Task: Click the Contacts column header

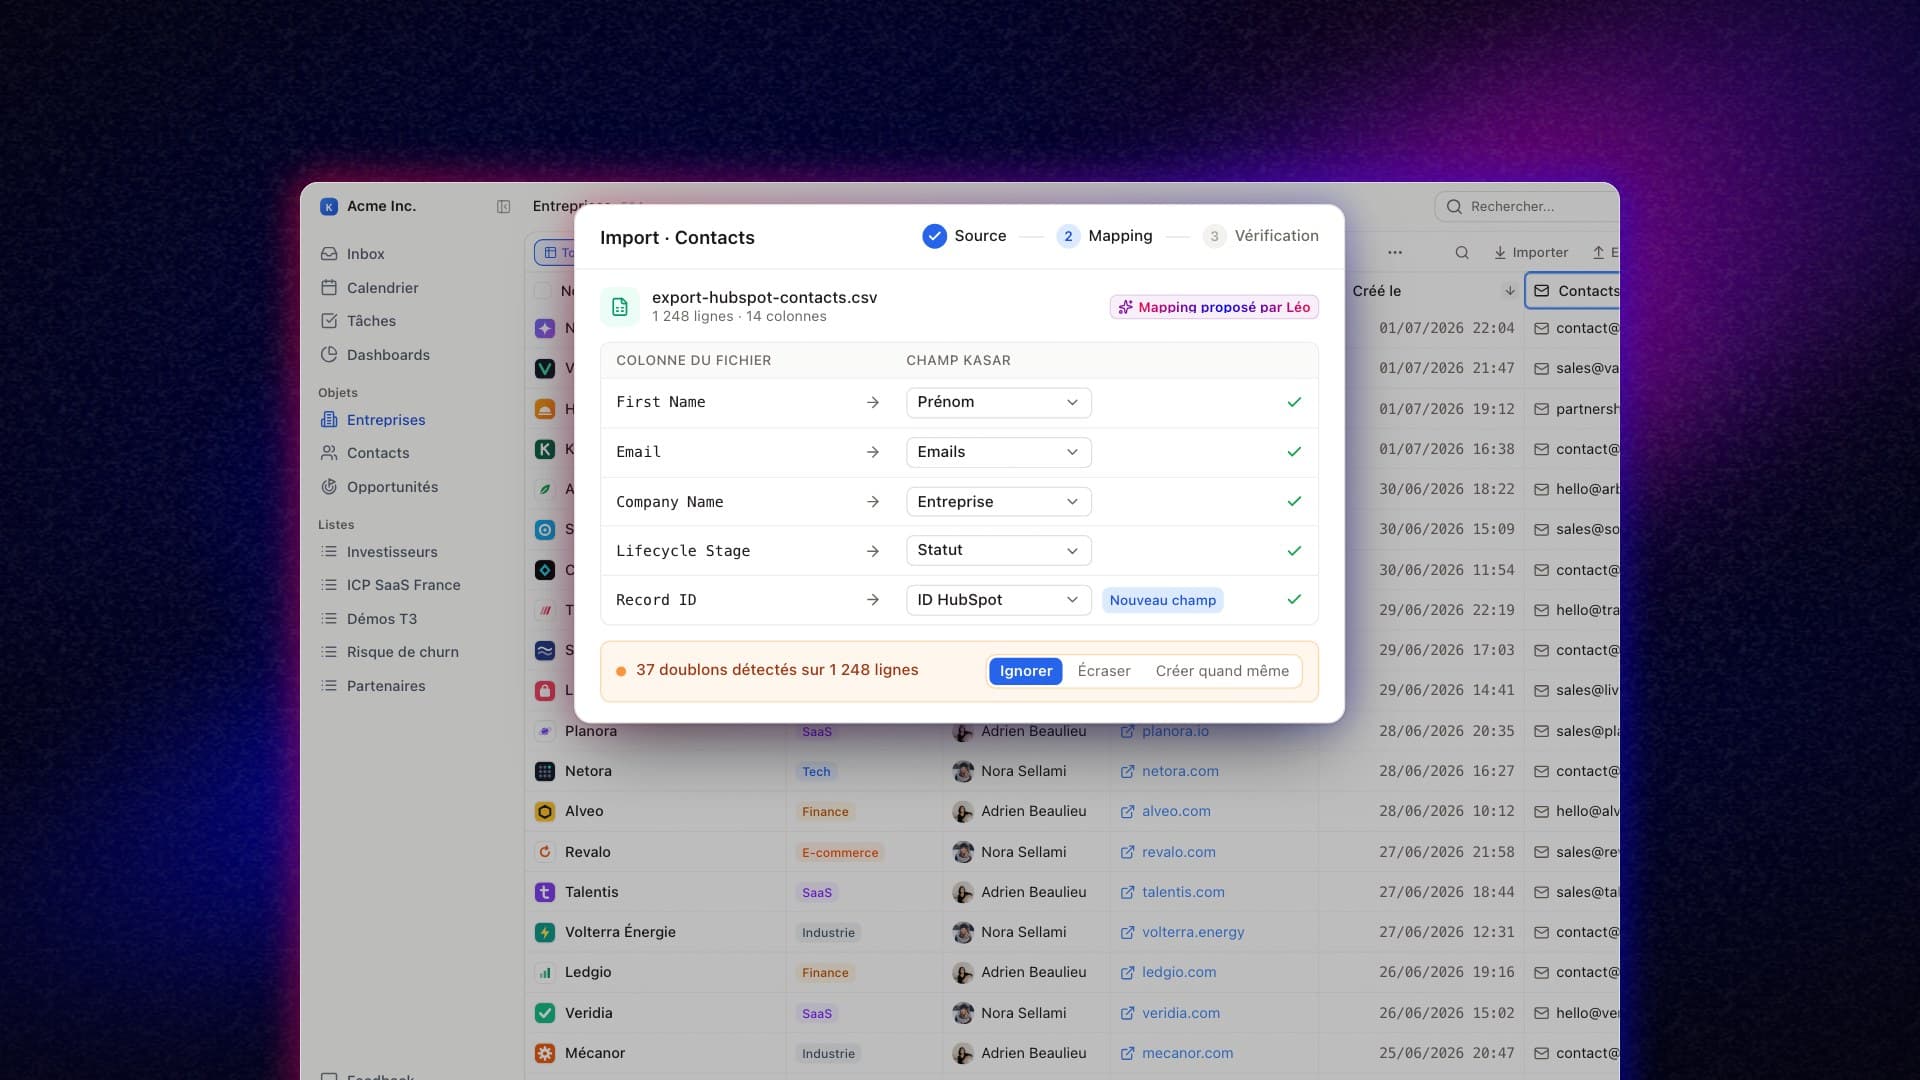Action: pos(1574,291)
